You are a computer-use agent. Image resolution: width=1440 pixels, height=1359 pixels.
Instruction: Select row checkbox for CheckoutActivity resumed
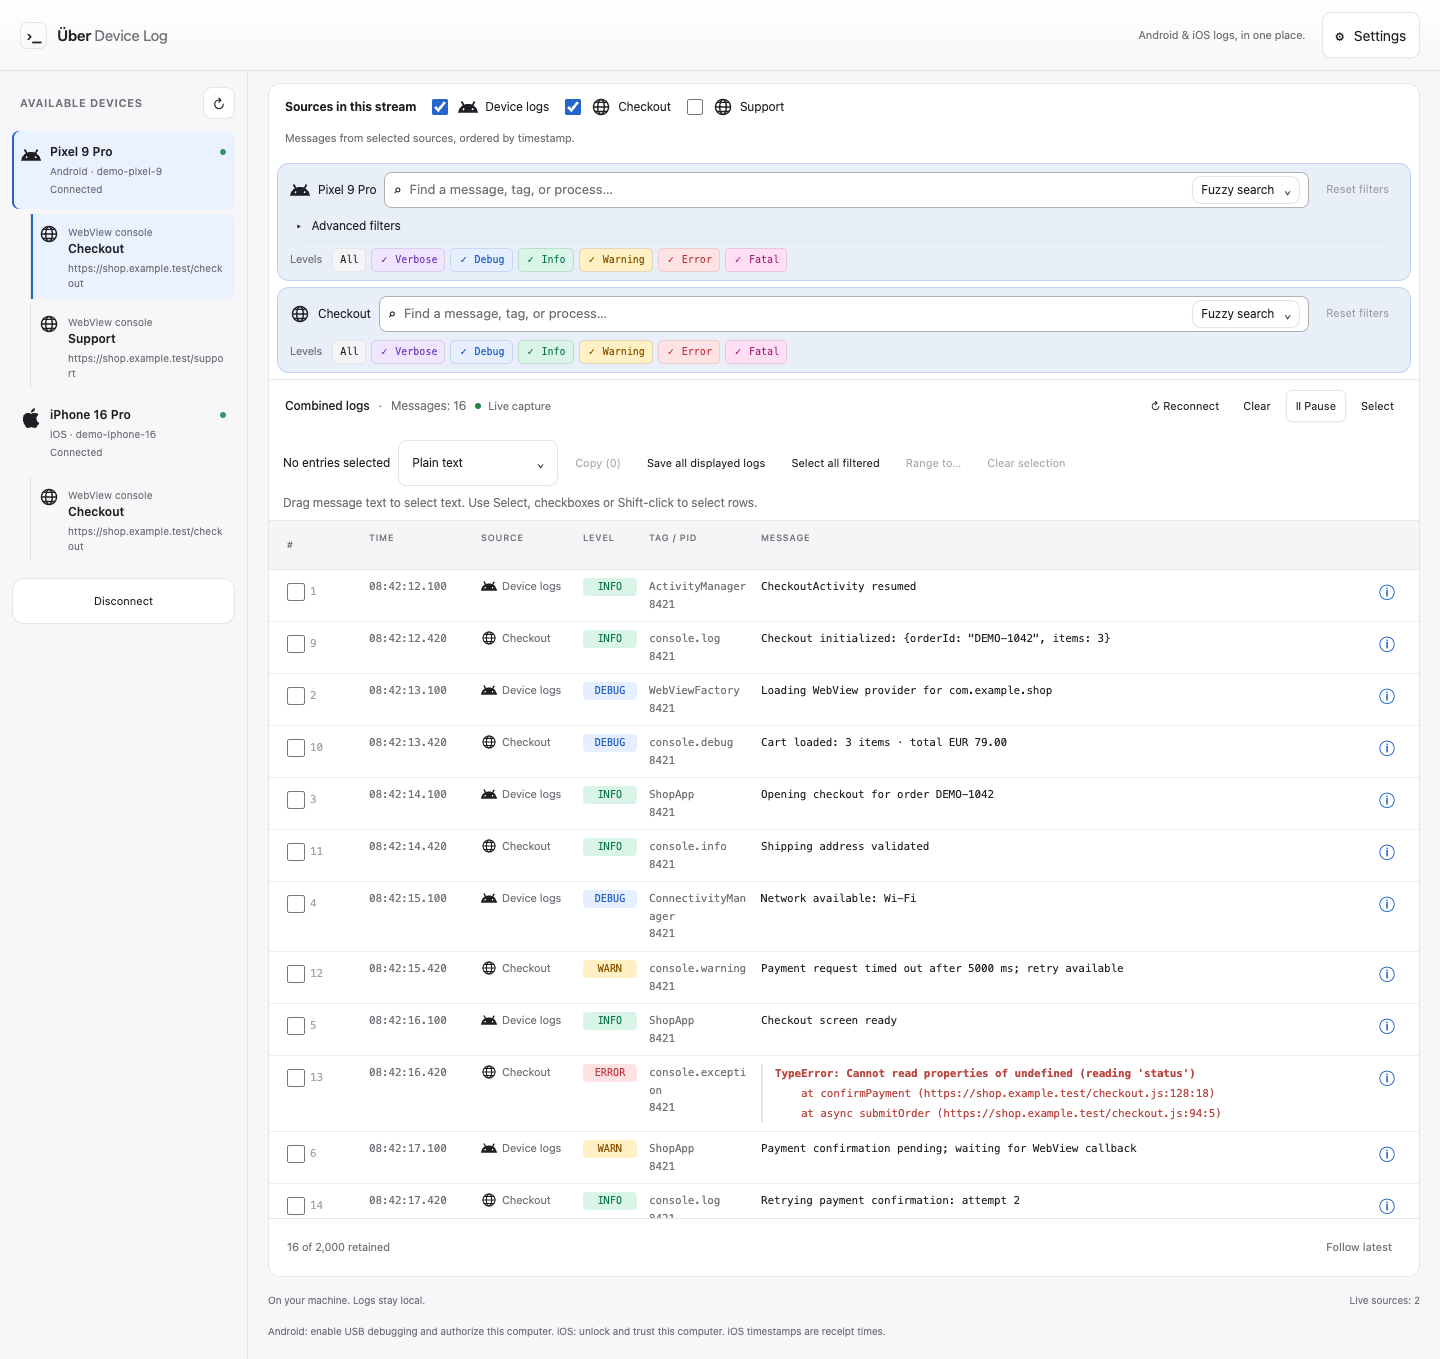click(296, 592)
